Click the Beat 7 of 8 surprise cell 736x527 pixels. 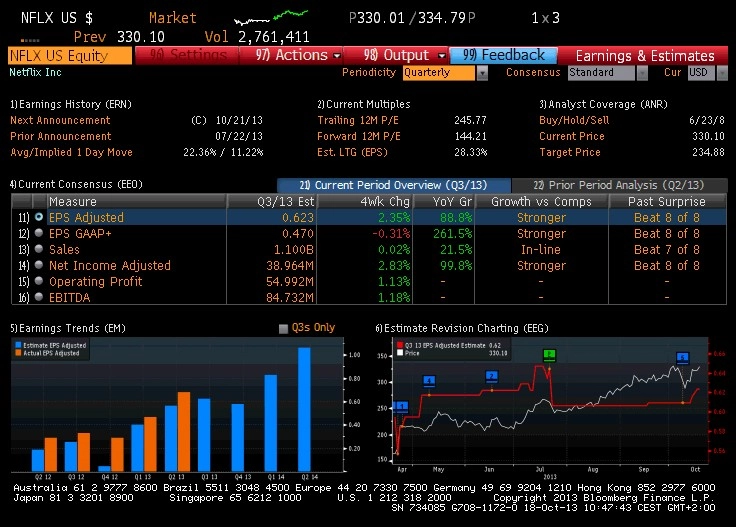667,249
